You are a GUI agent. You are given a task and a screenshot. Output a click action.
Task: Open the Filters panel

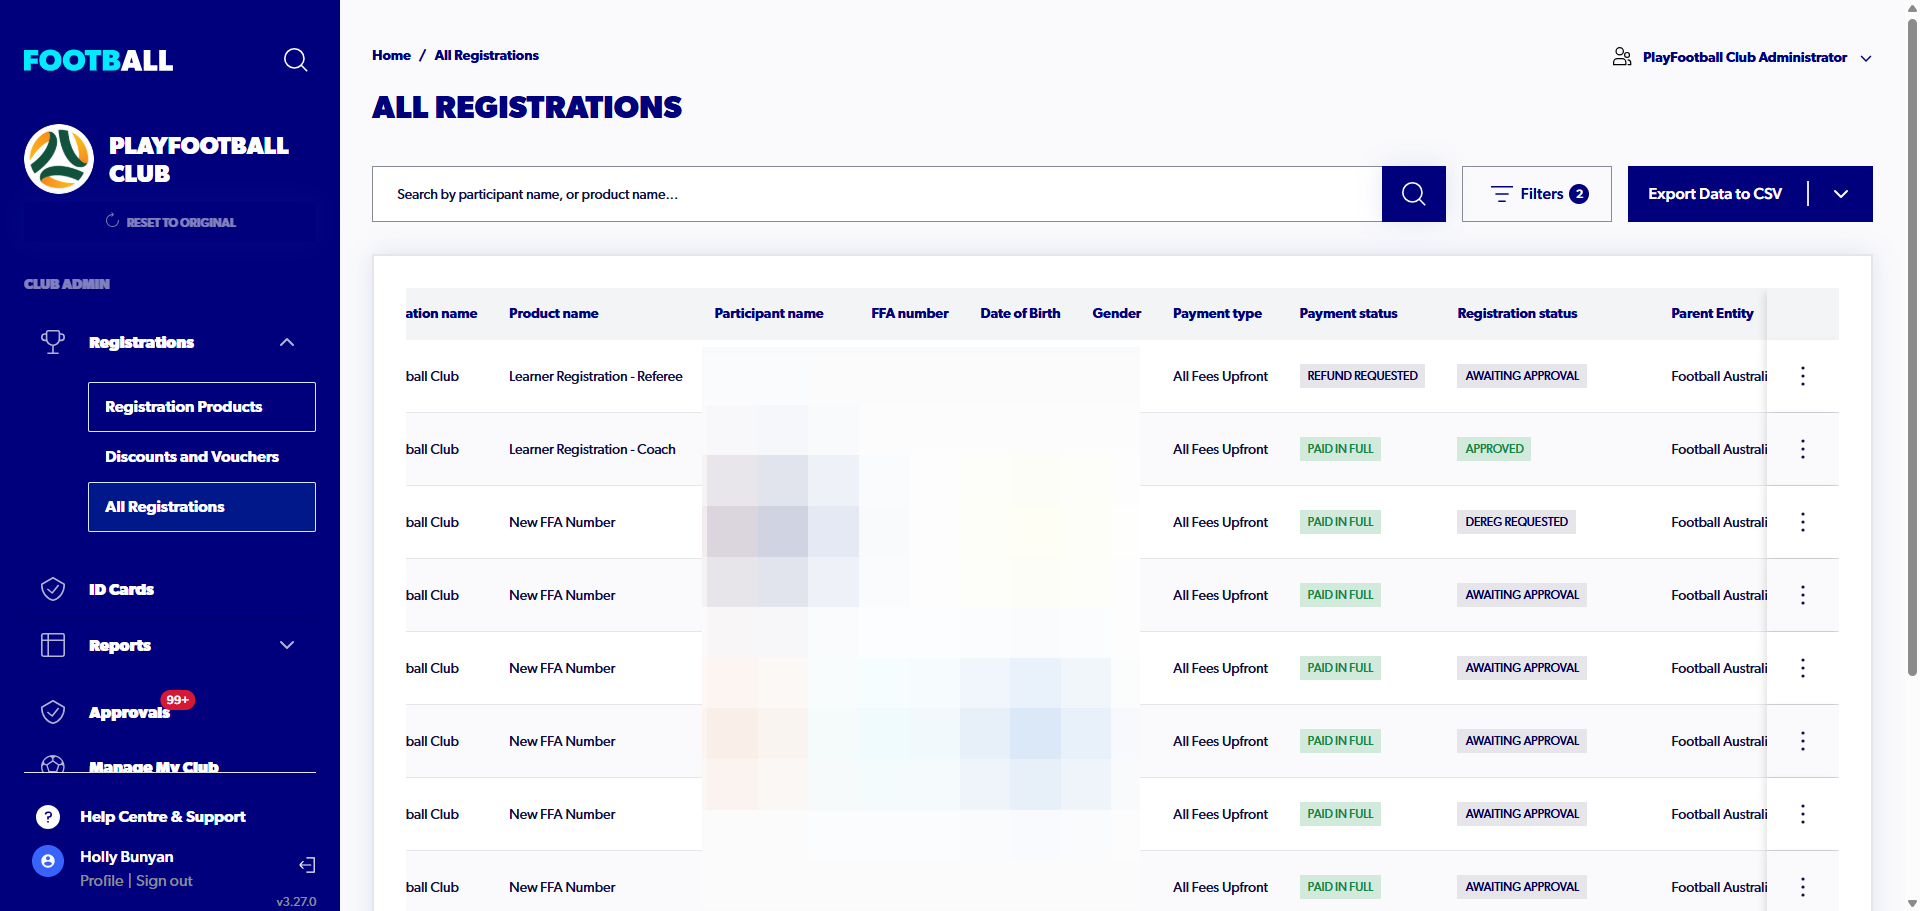tap(1537, 194)
